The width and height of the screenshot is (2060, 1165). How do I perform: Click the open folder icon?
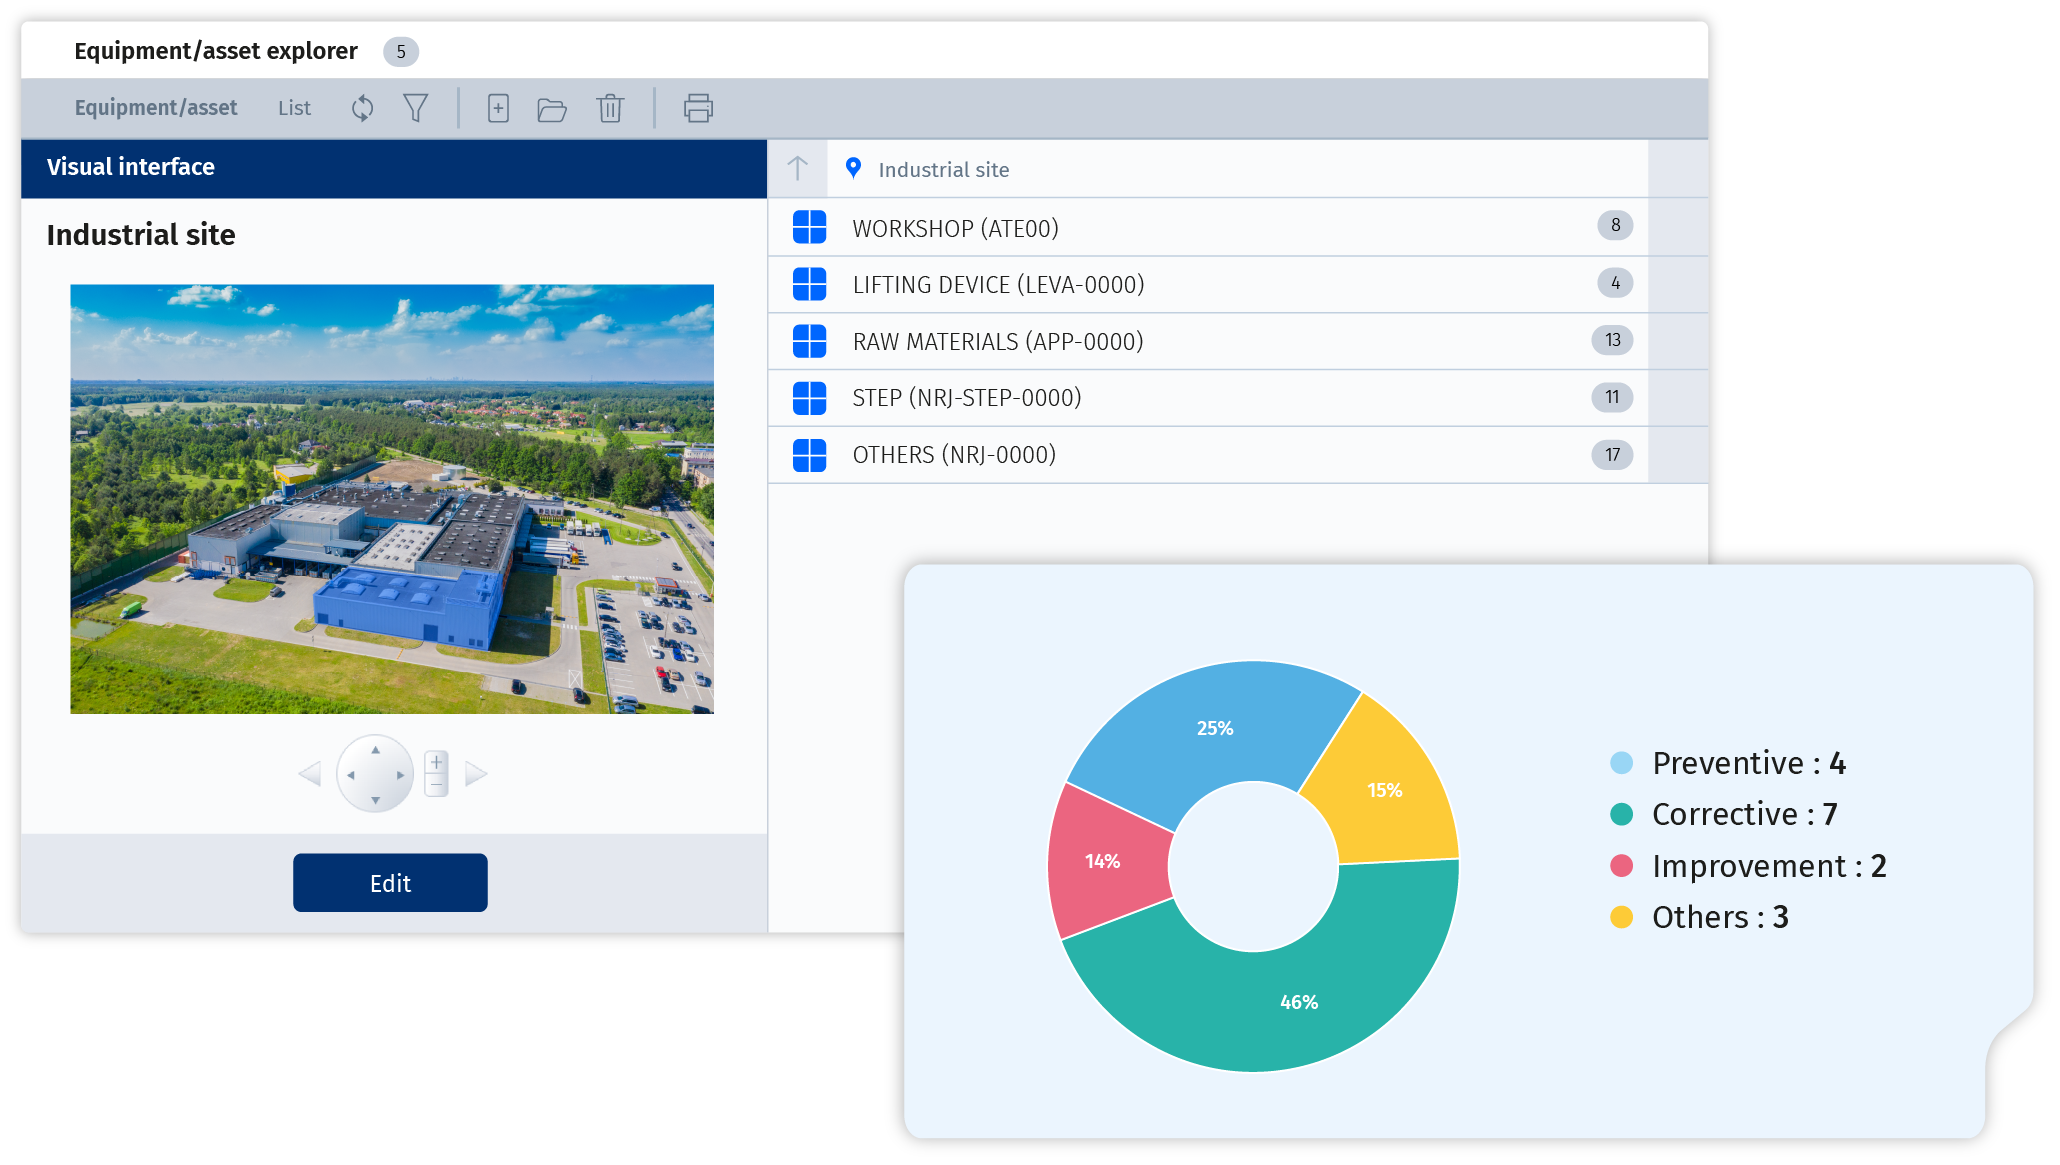(x=552, y=108)
